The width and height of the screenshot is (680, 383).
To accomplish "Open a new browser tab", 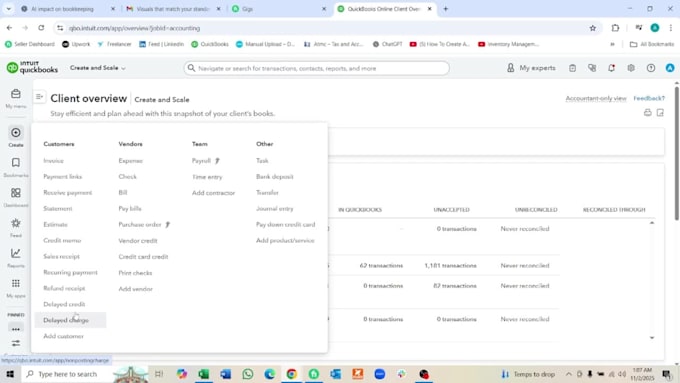I will click(x=445, y=9).
